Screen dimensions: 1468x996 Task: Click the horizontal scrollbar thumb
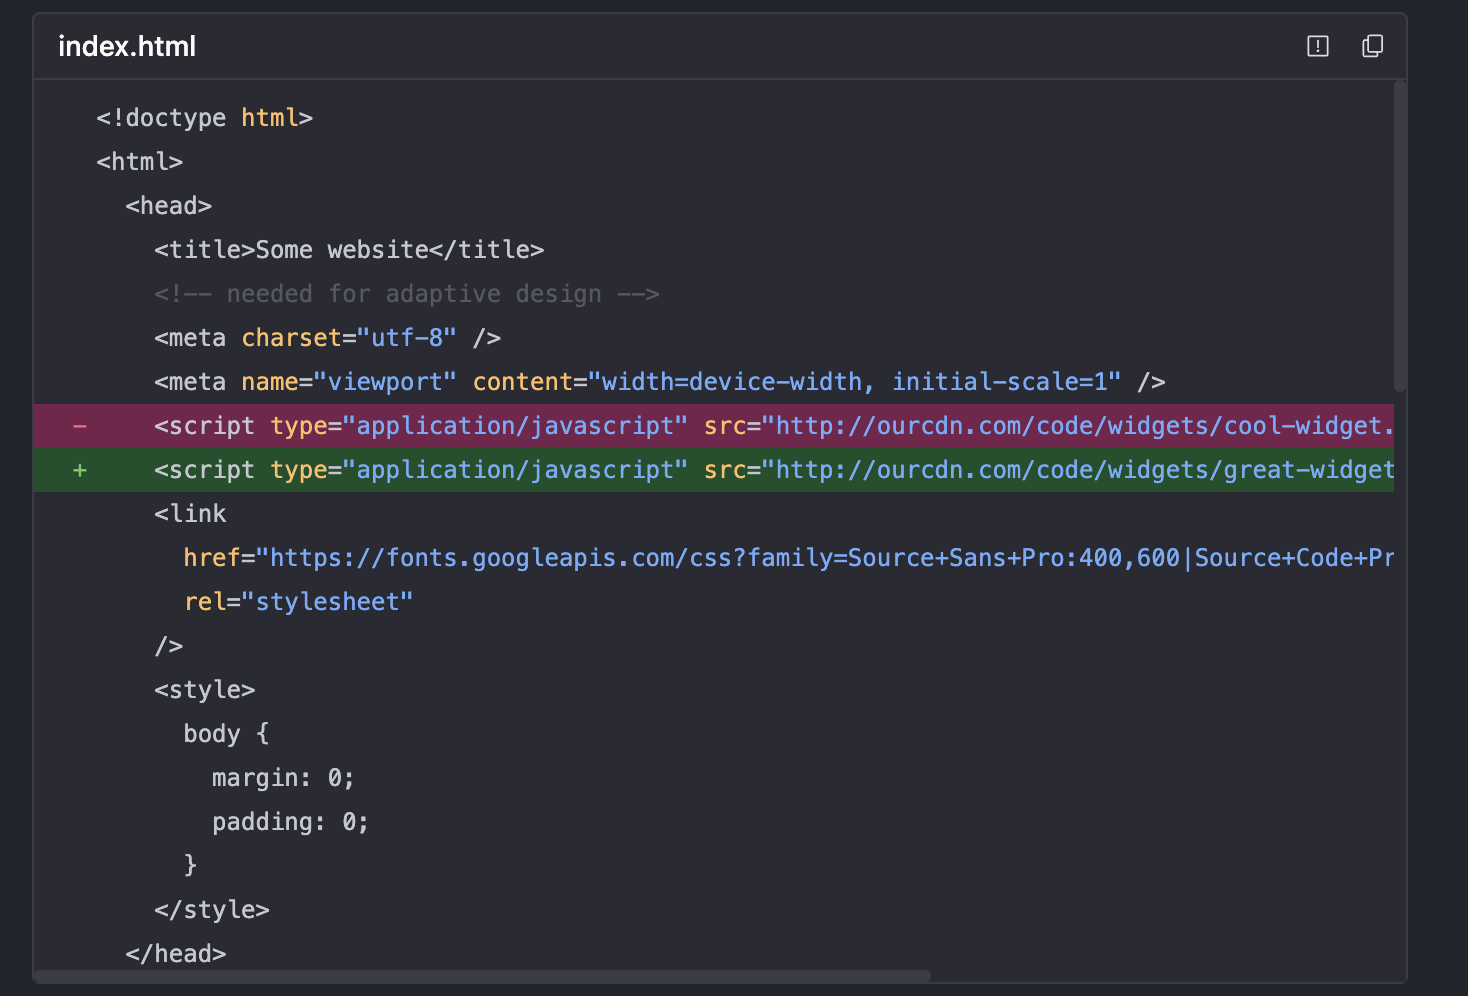click(x=482, y=976)
